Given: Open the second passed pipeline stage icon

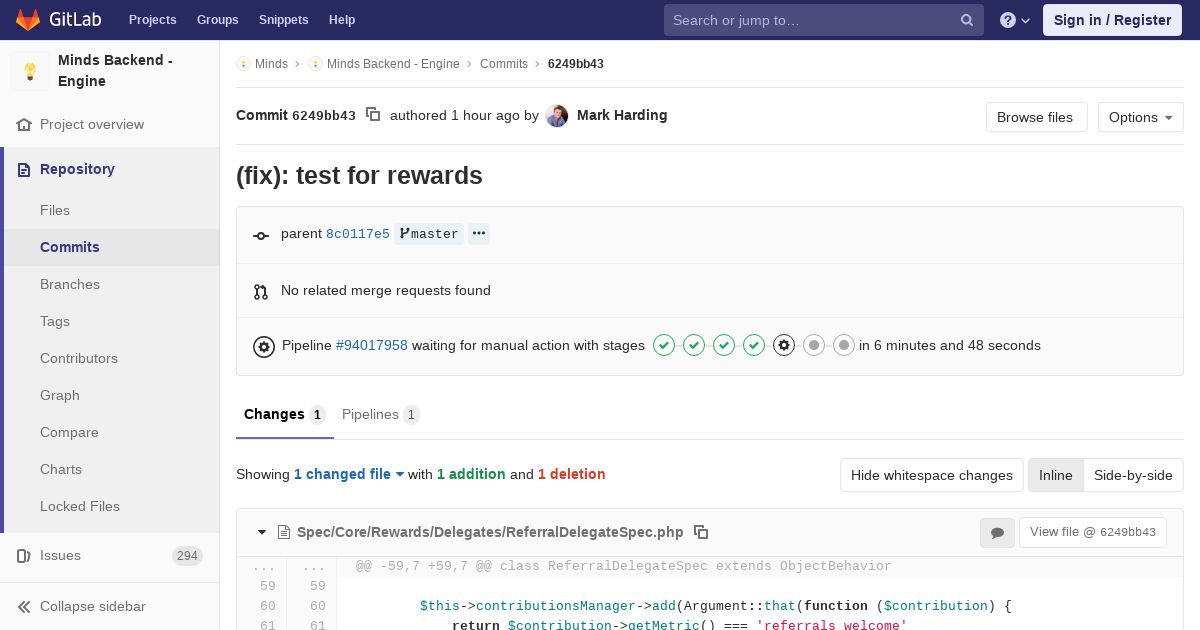Looking at the screenshot, I should 694,345.
